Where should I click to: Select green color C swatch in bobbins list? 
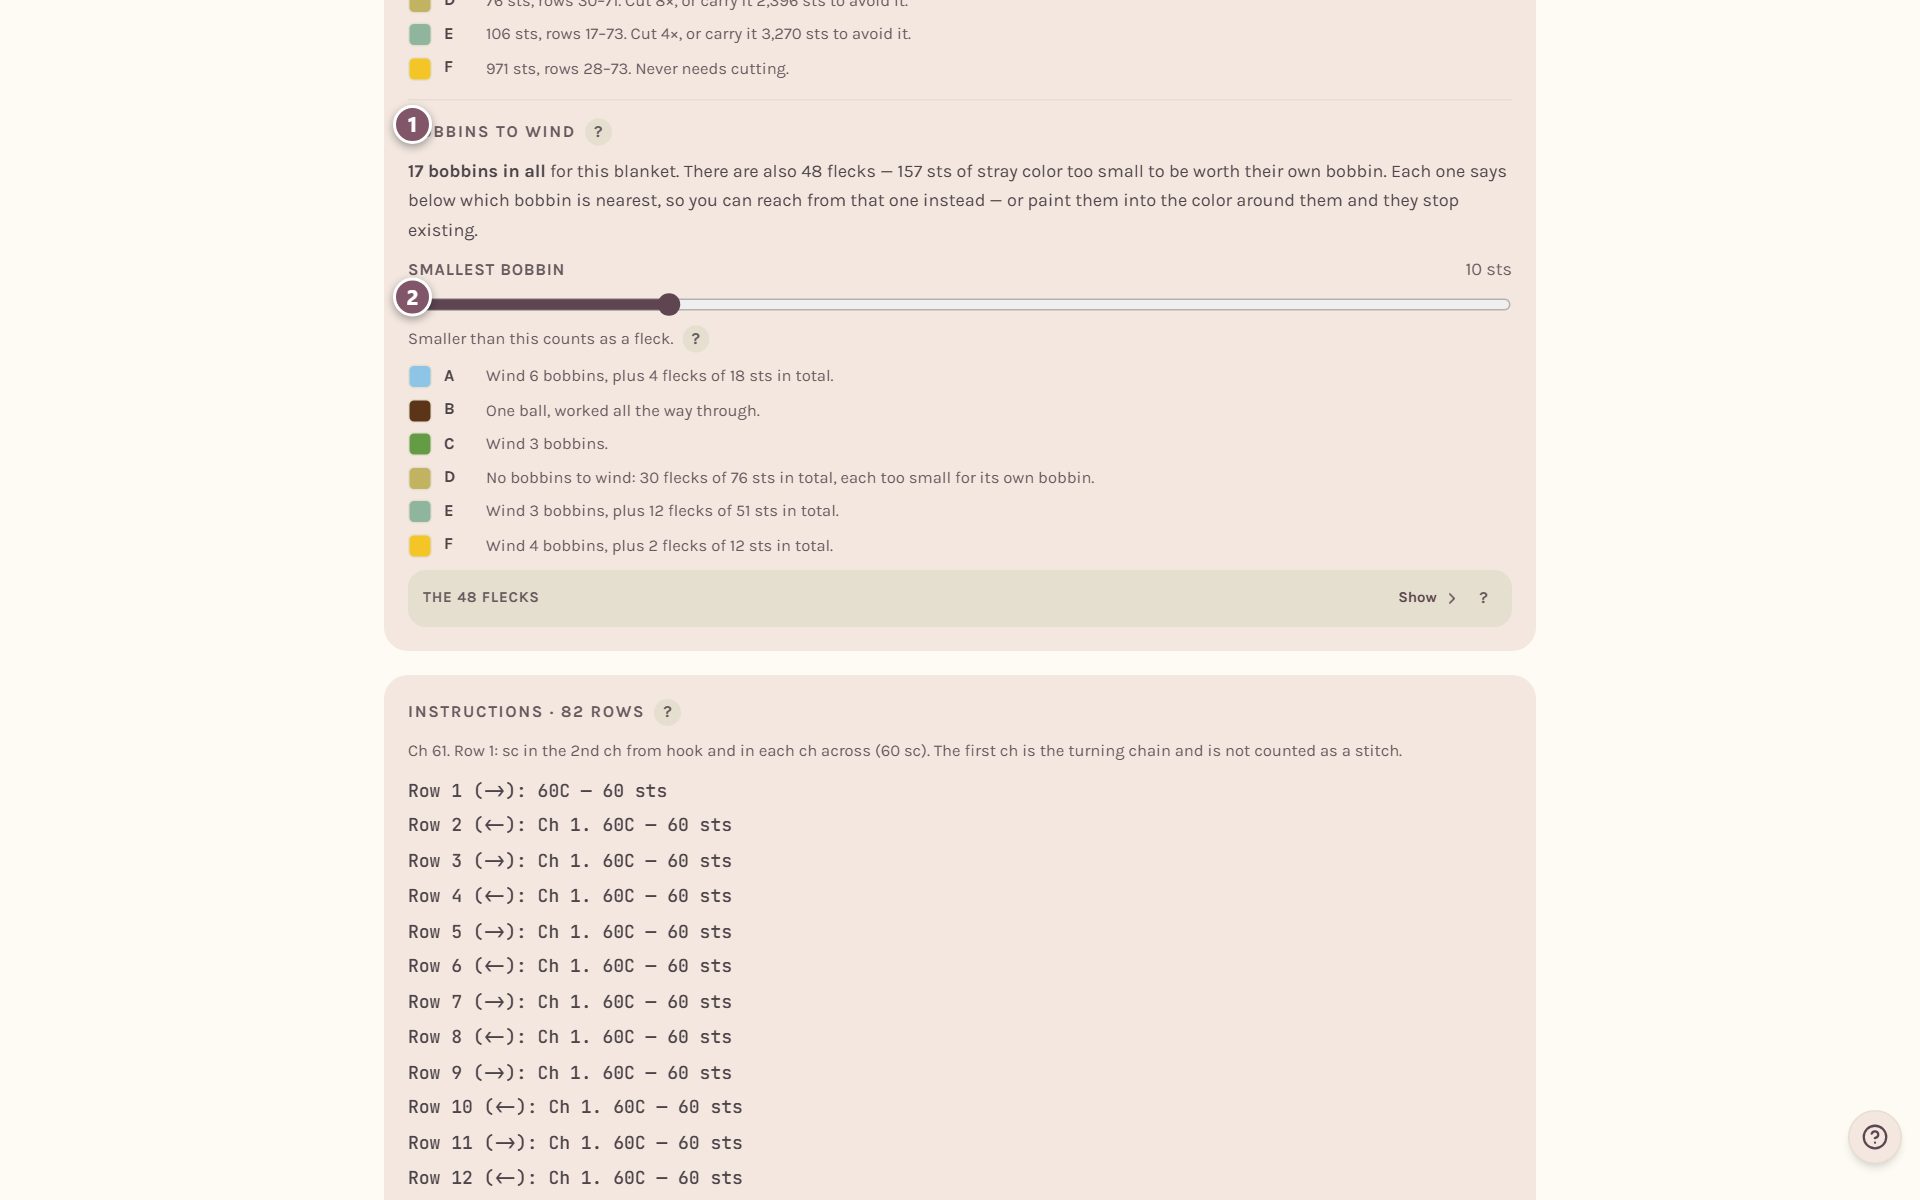[x=420, y=444]
